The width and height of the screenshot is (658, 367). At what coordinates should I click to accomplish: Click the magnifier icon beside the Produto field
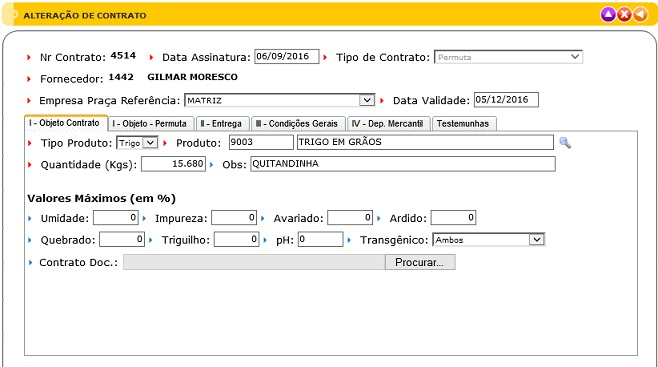pos(565,143)
